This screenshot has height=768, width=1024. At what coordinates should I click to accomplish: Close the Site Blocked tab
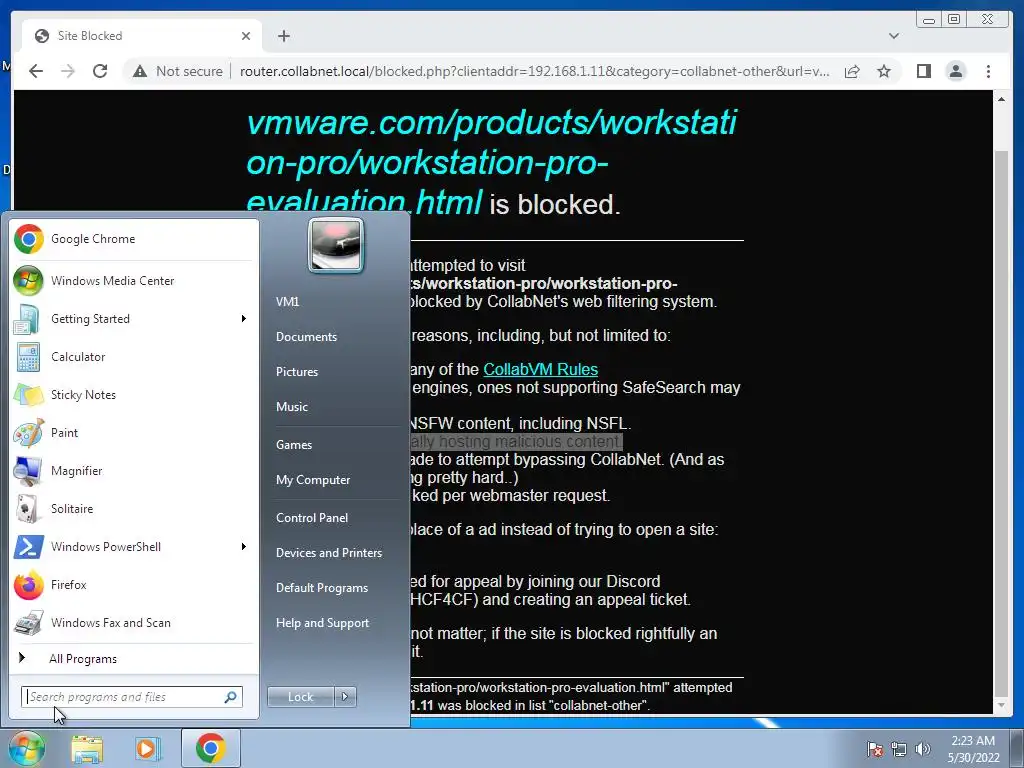click(246, 36)
